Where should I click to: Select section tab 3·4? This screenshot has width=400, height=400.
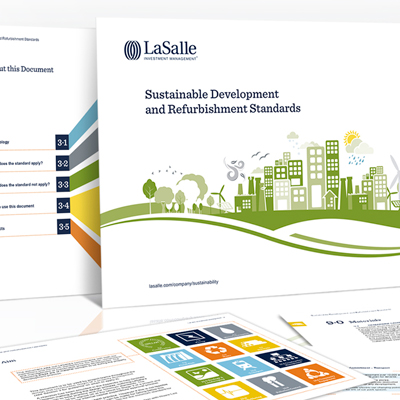[x=63, y=205]
